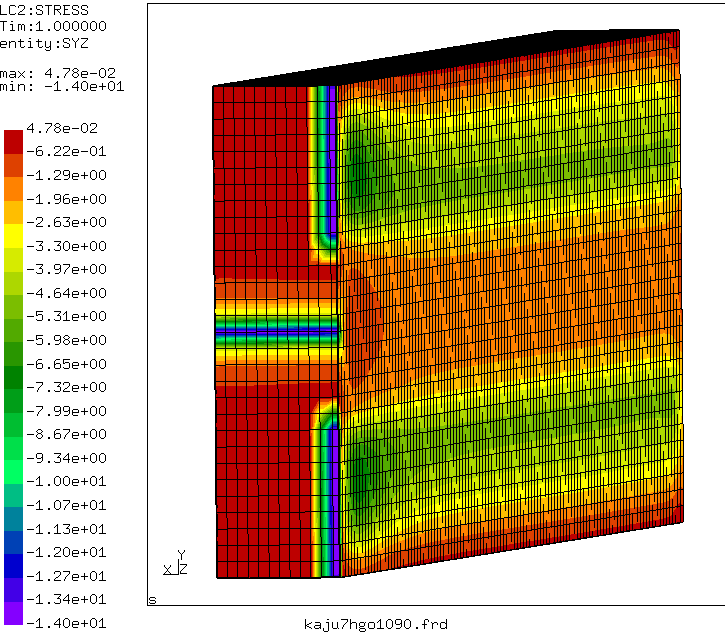This screenshot has width=725, height=639.
Task: Click the legend value -5.31e+00
Action: click(x=66, y=316)
